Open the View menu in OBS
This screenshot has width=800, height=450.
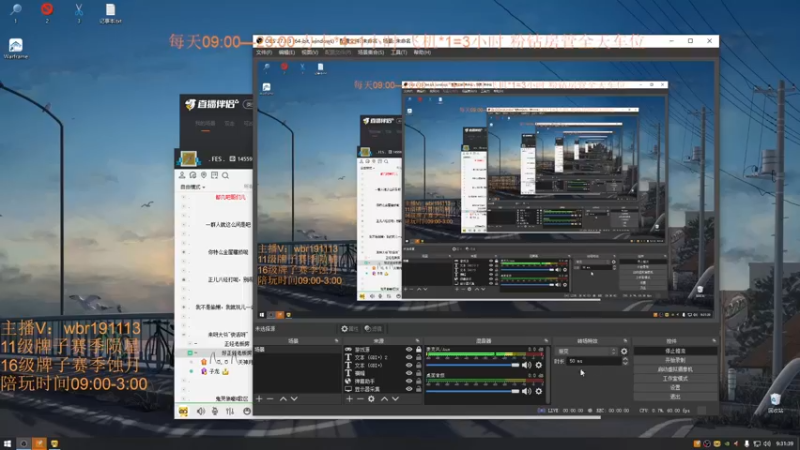click(310, 53)
